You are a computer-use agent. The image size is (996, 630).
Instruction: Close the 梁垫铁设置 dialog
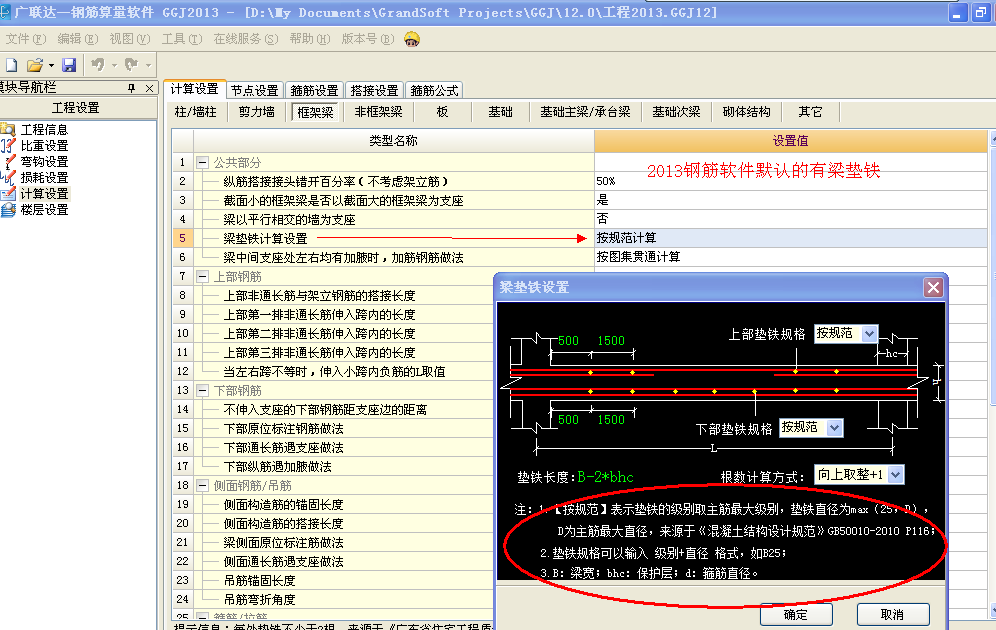pos(933,288)
